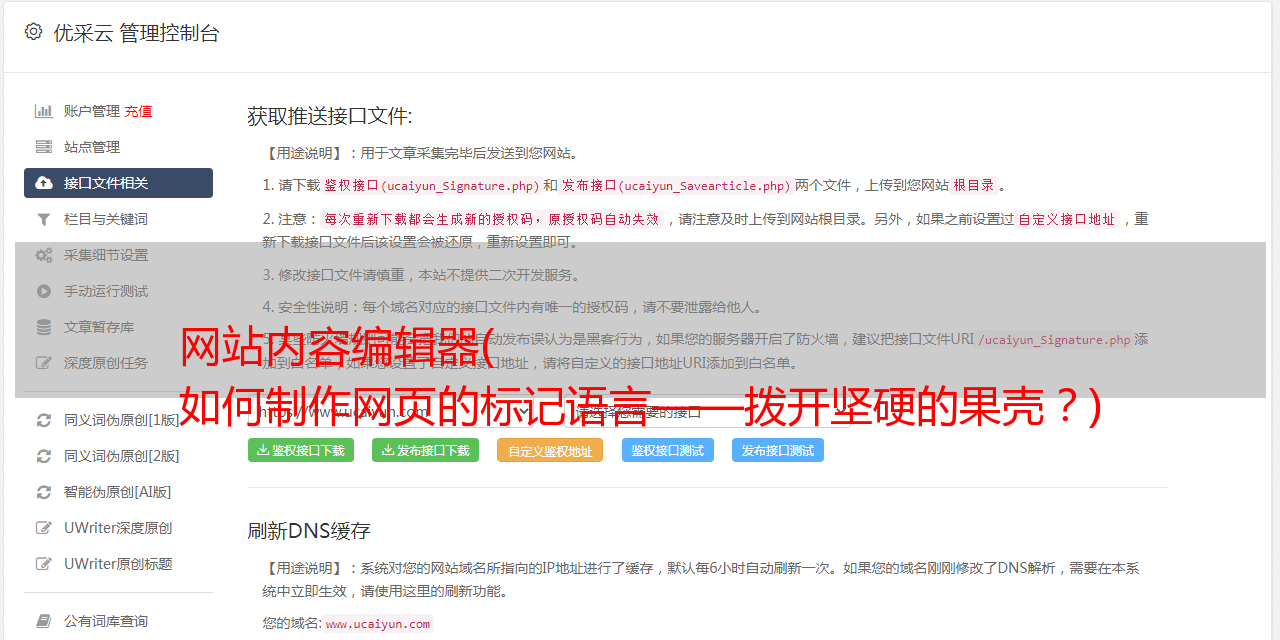
Task: Click the server icon for 站点管理
Action: (x=44, y=147)
